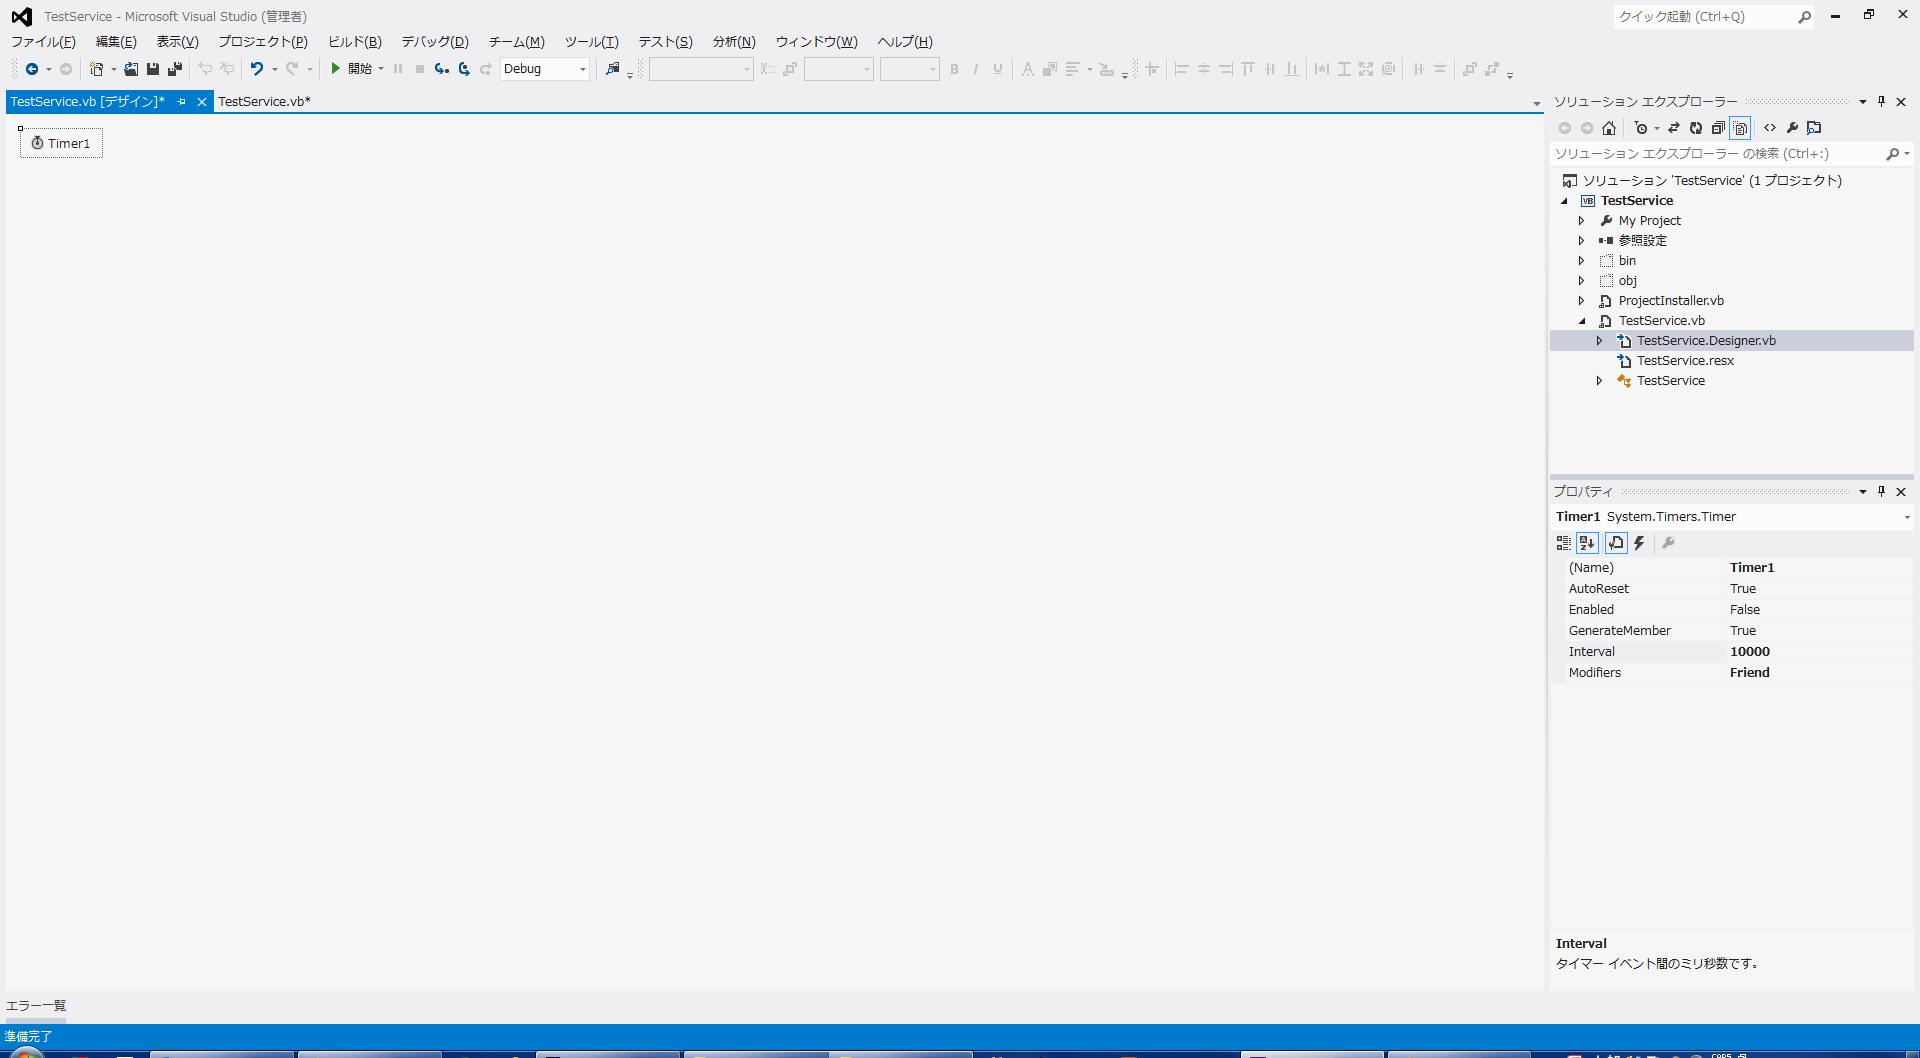The image size is (1920, 1058).
Task: Click the View Code icon in Solution Explorer
Action: (x=1770, y=128)
